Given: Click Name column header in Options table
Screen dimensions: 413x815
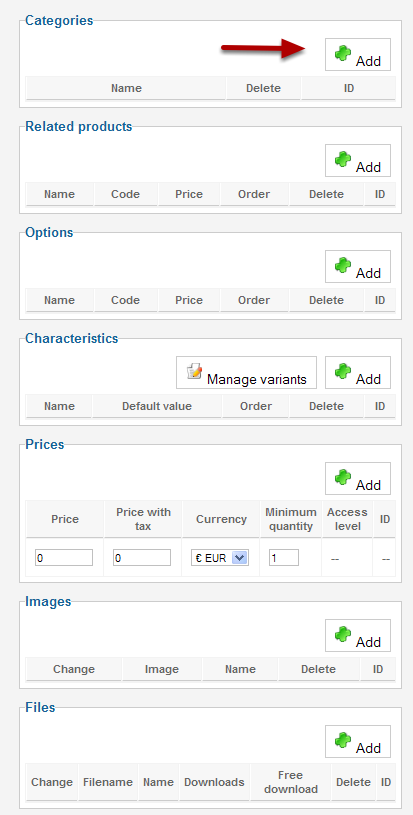Looking at the screenshot, I should (x=59, y=300).
